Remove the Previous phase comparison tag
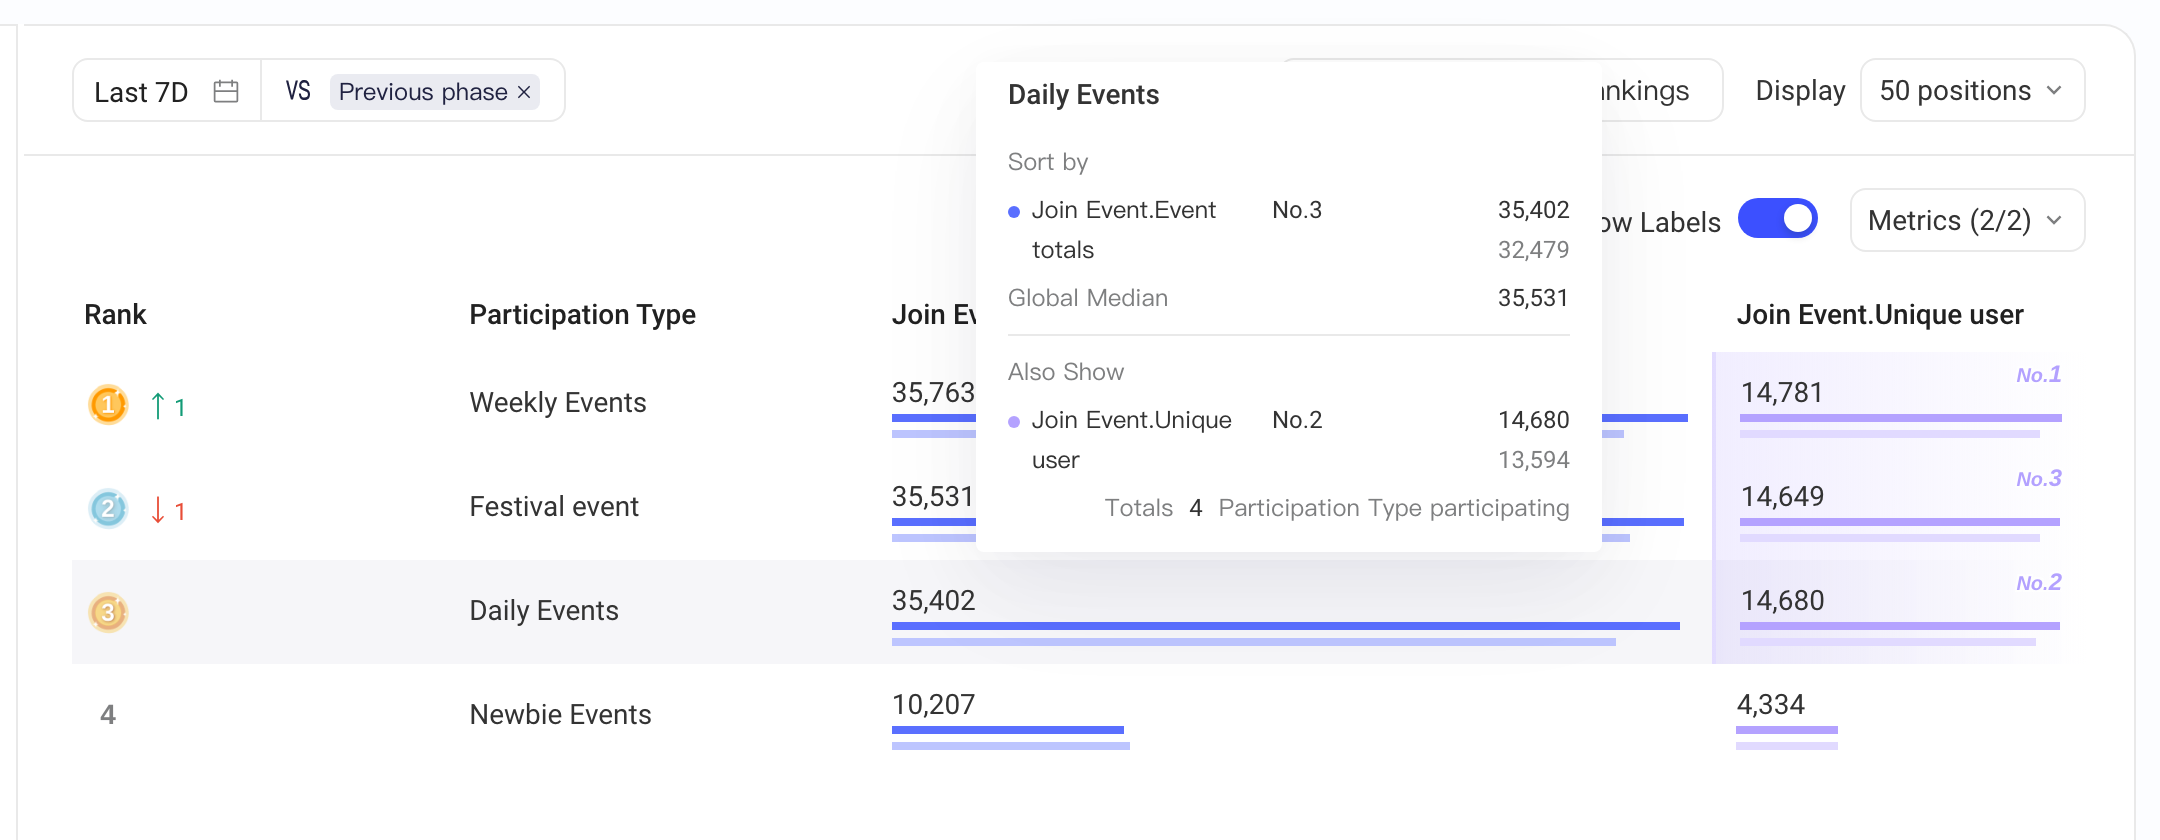Image resolution: width=2160 pixels, height=840 pixels. pyautogui.click(x=524, y=92)
